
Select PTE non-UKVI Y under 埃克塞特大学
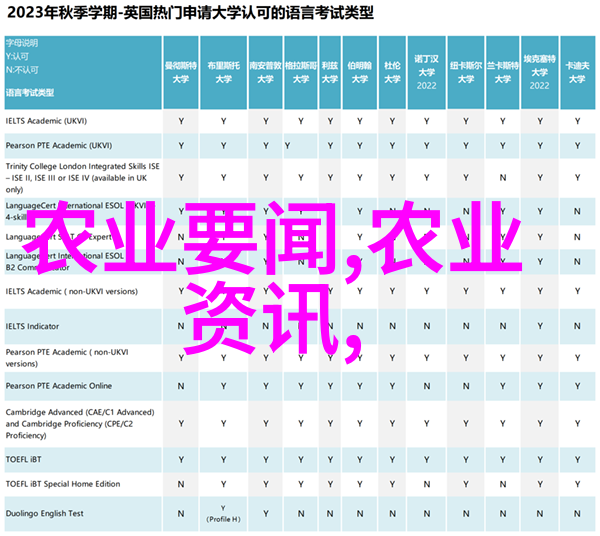[540, 358]
